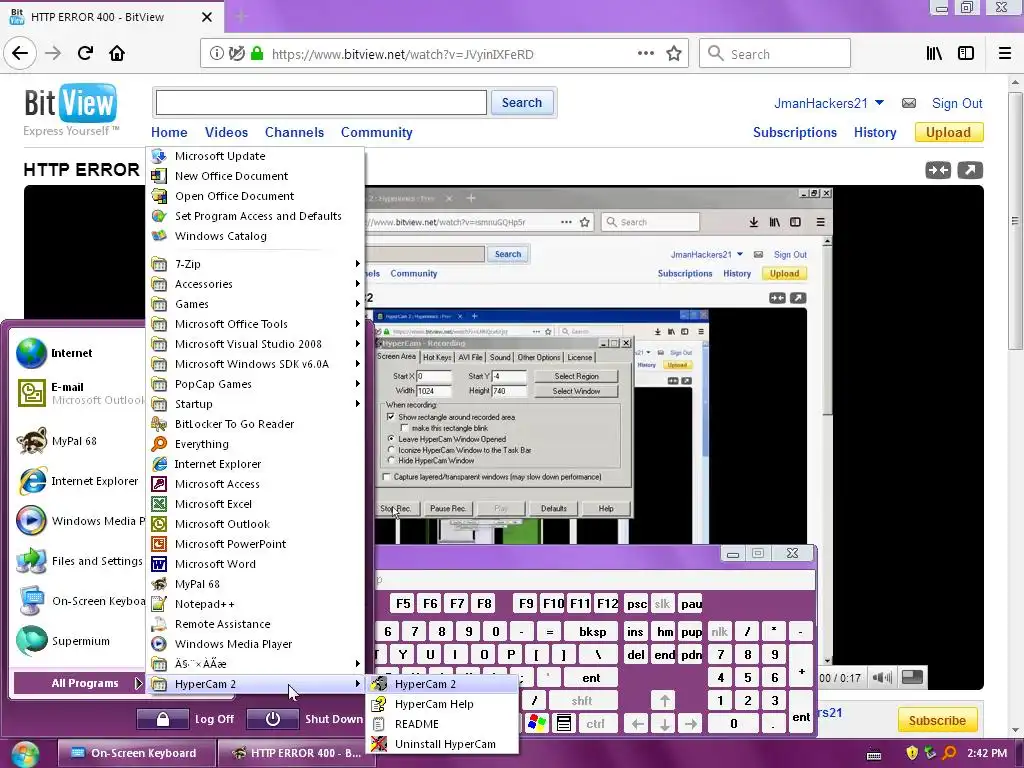Screen dimensions: 1024x768
Task: Click the Firefox address bar URL
Action: point(402,54)
